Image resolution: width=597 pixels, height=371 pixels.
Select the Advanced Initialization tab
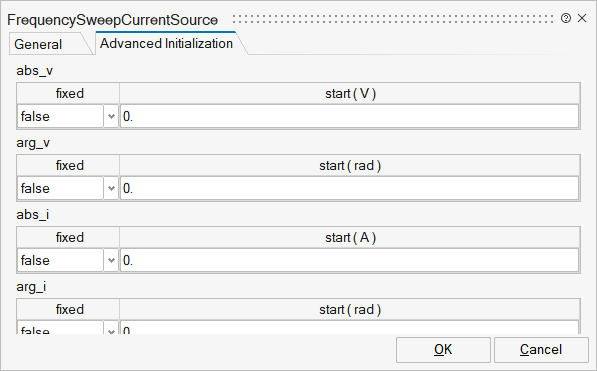[x=166, y=43]
